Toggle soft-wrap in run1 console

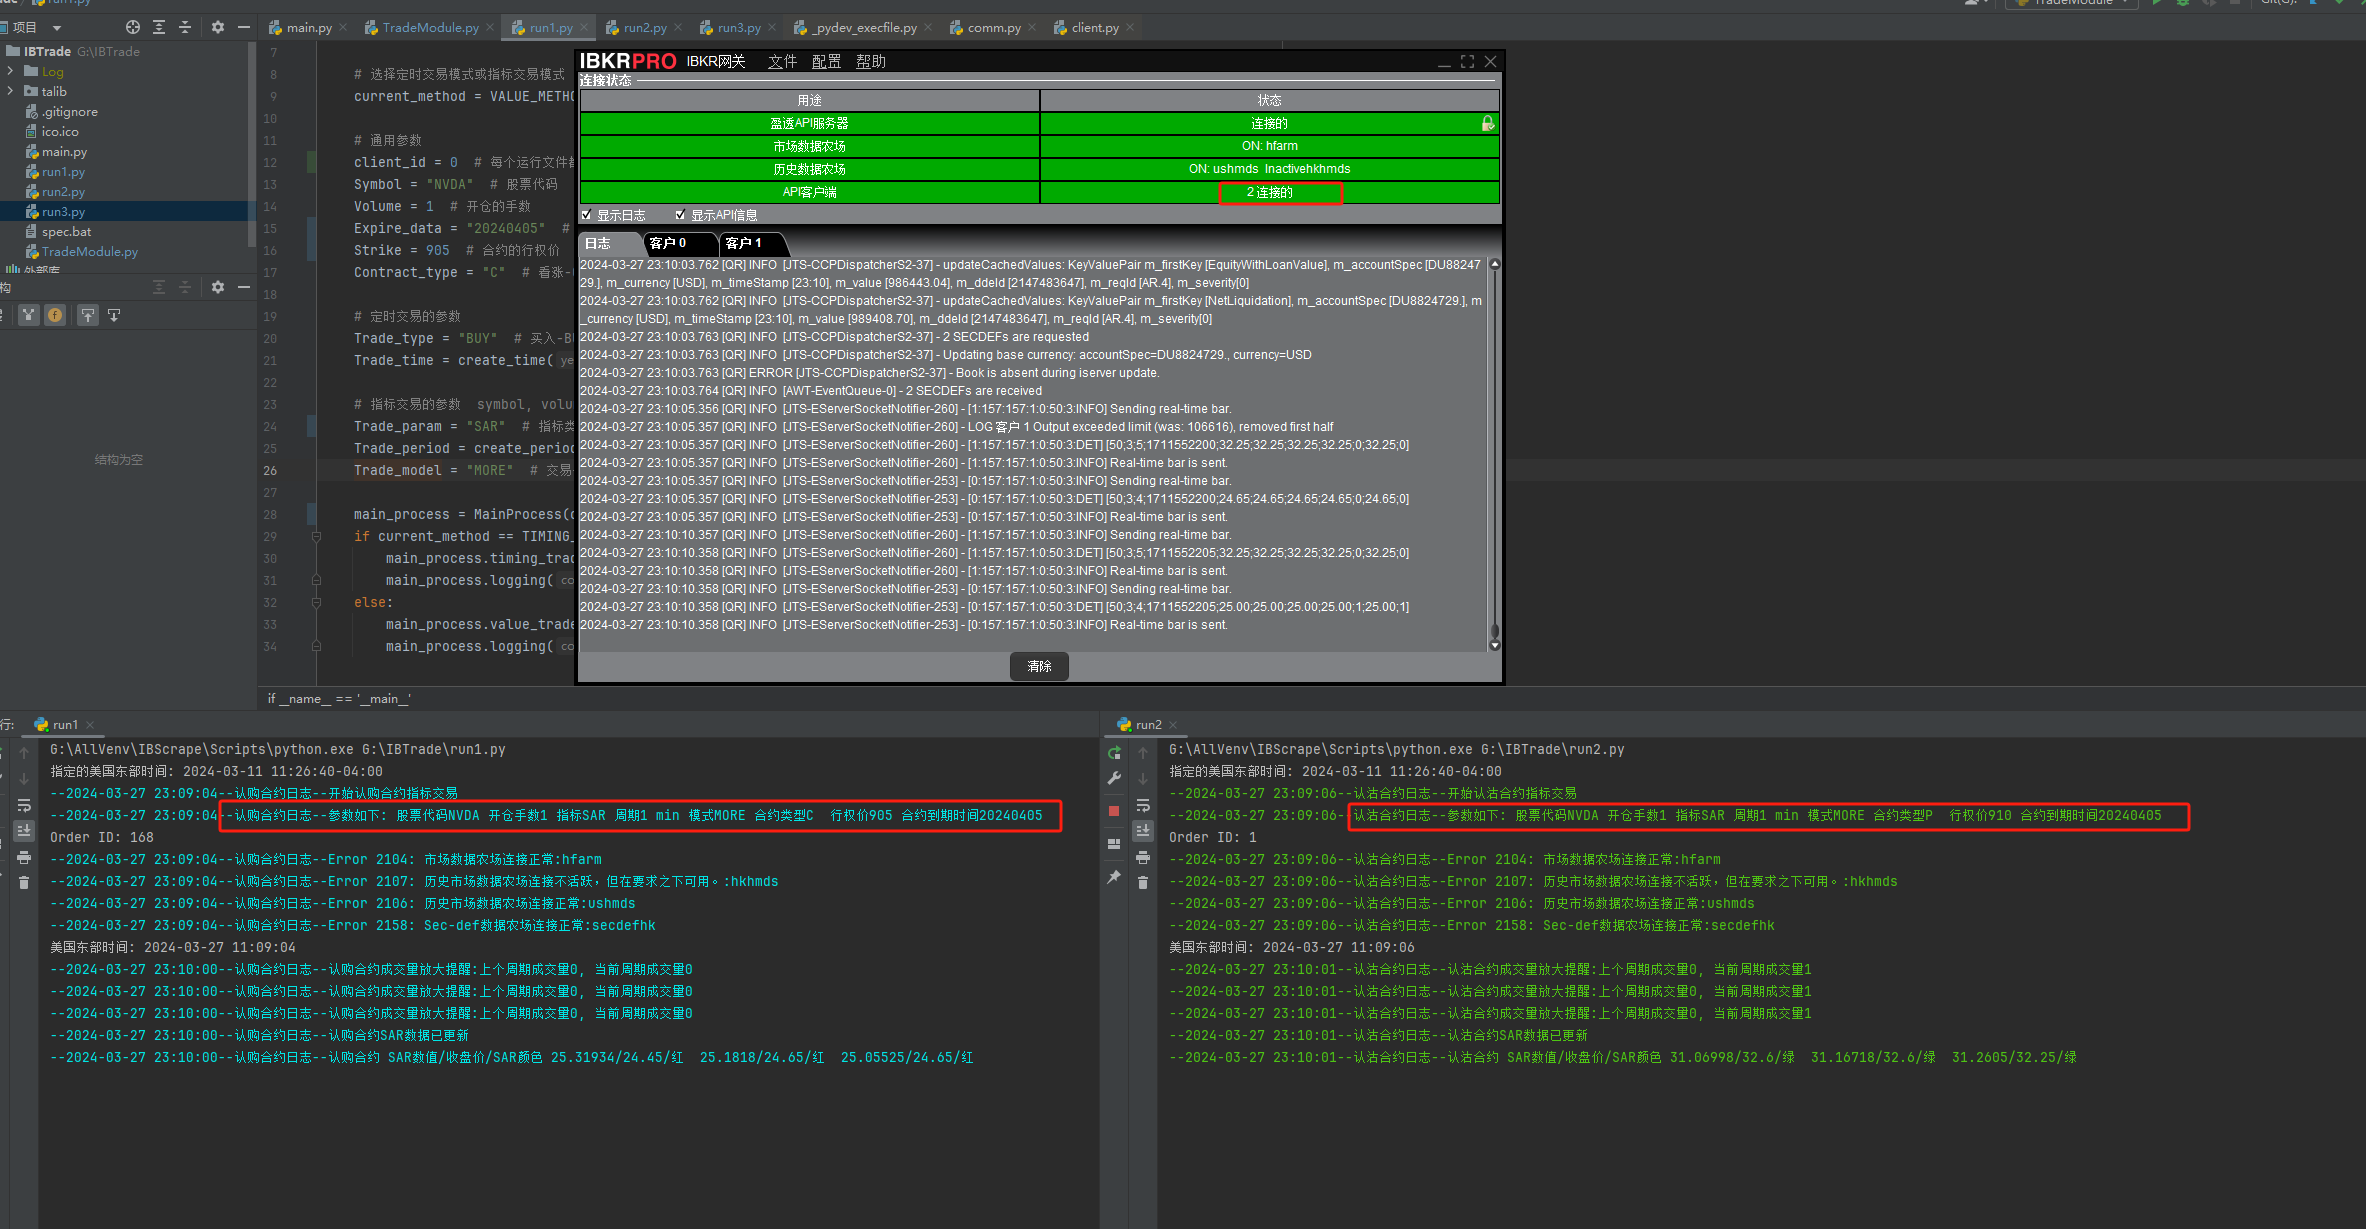point(24,805)
